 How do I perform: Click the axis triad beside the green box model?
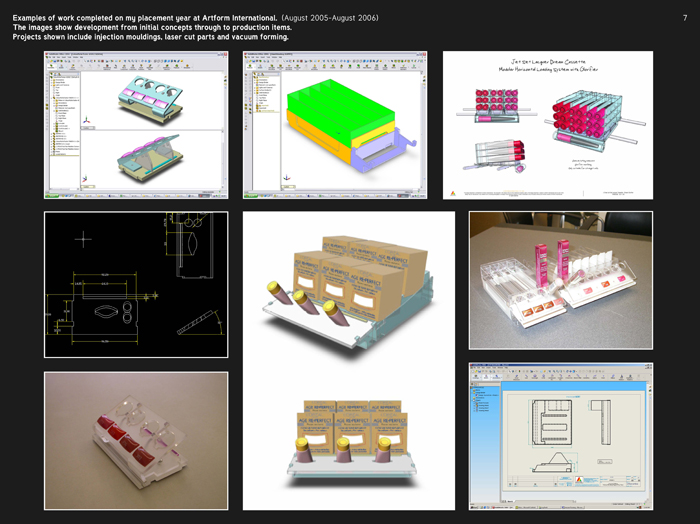pos(286,176)
